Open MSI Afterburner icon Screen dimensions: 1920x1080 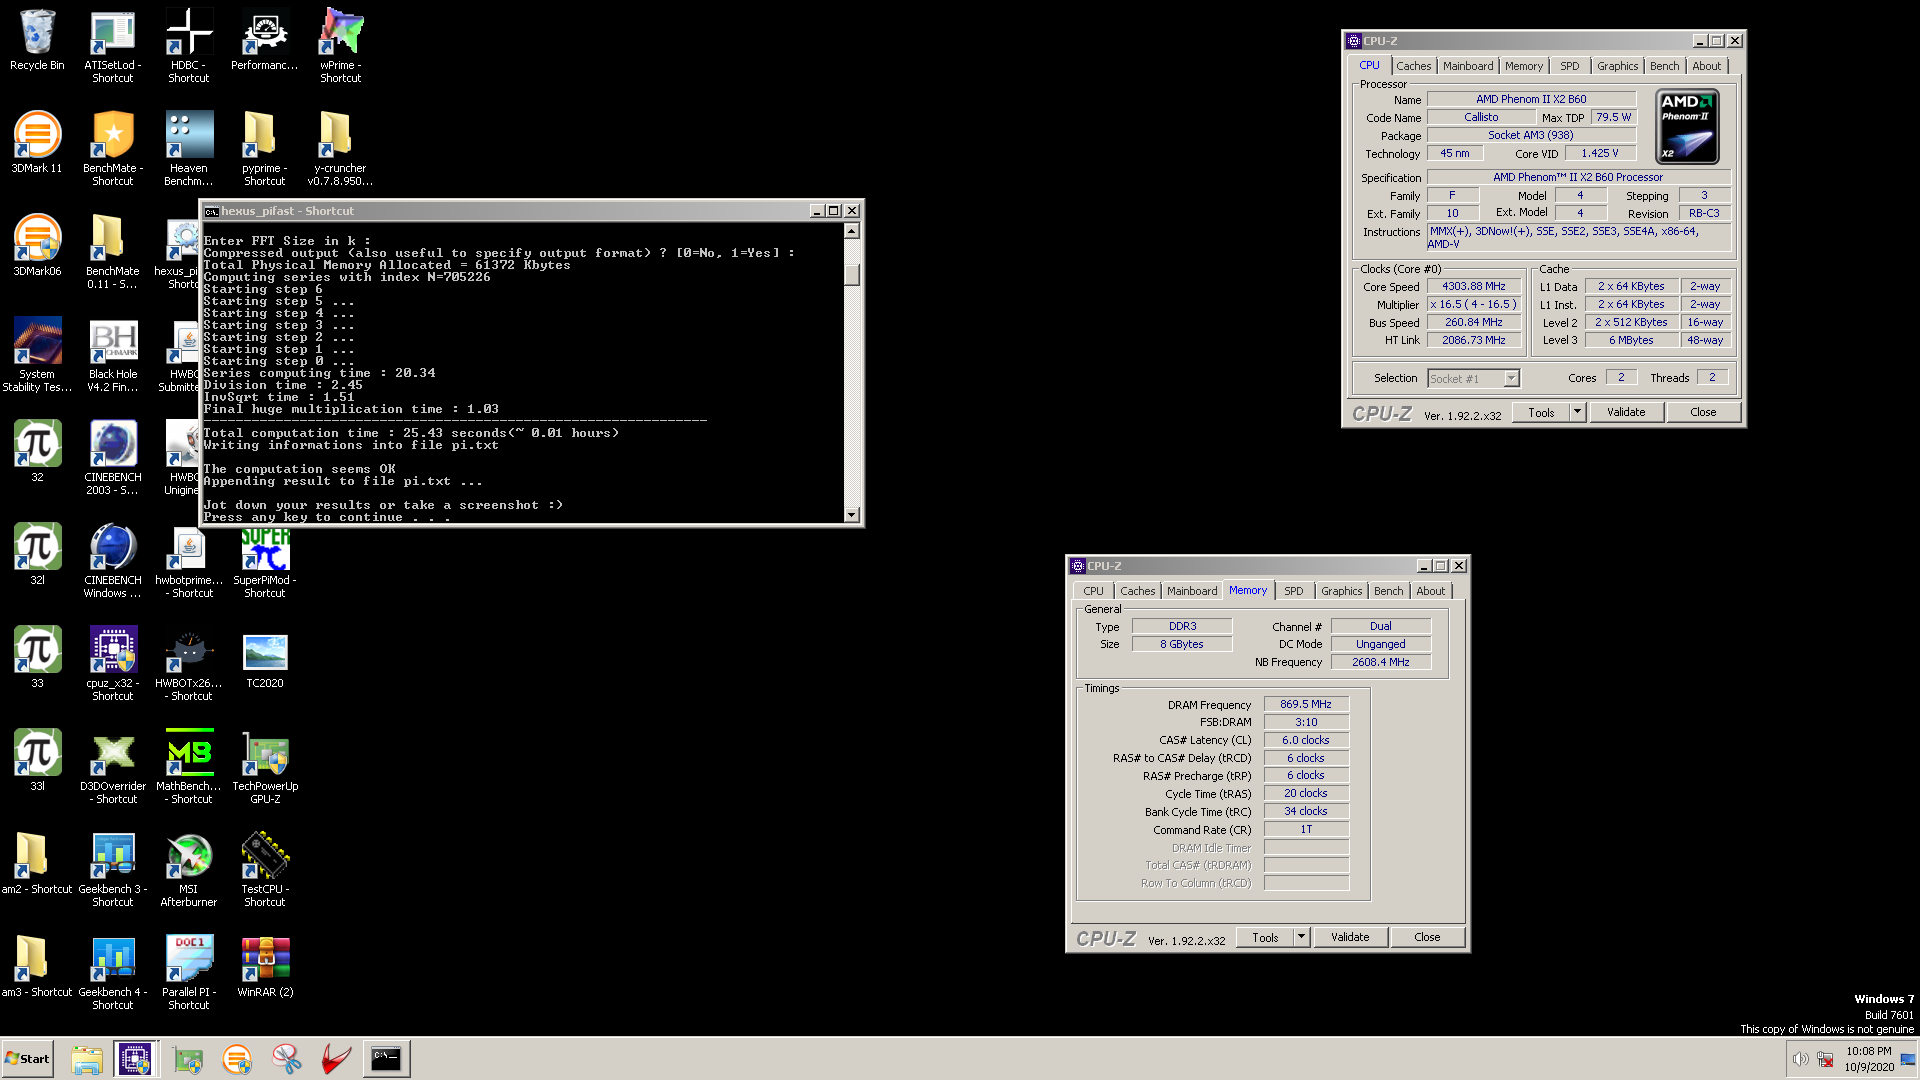[189, 869]
